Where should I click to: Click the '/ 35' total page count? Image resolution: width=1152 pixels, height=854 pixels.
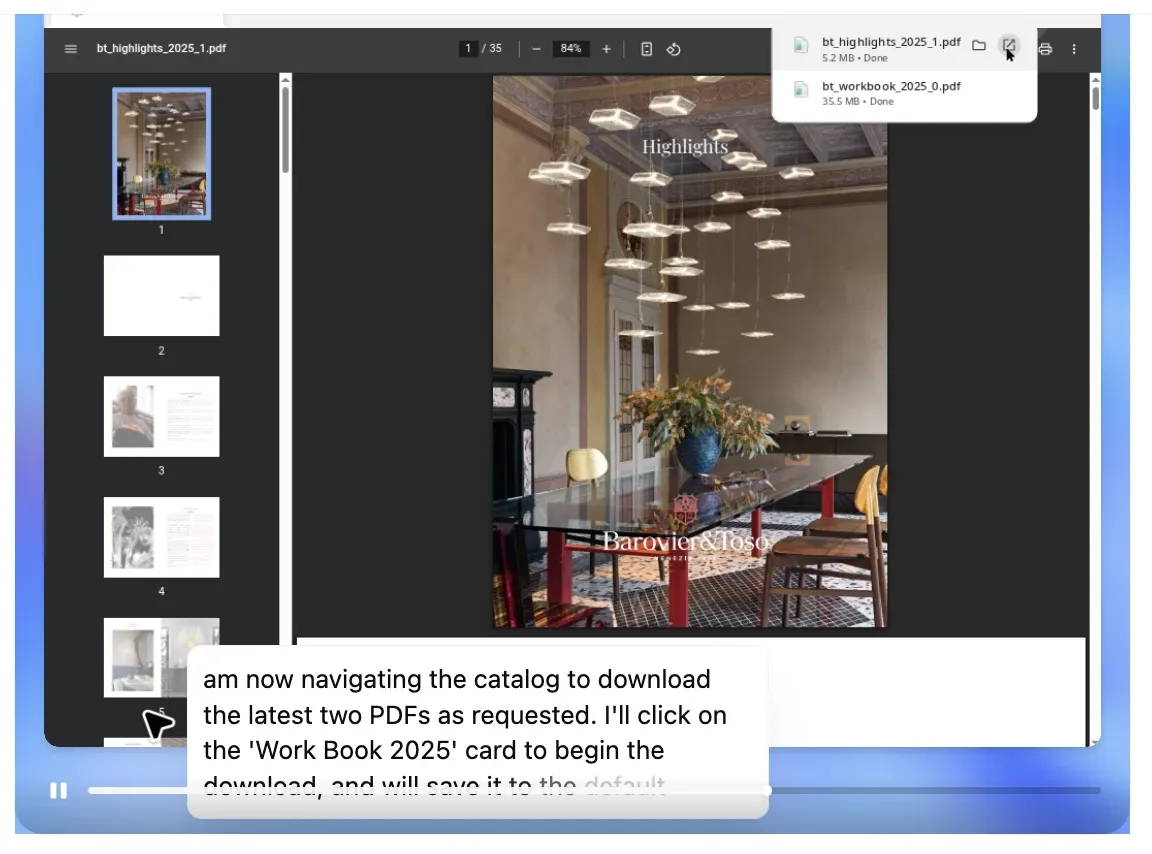click(x=492, y=49)
